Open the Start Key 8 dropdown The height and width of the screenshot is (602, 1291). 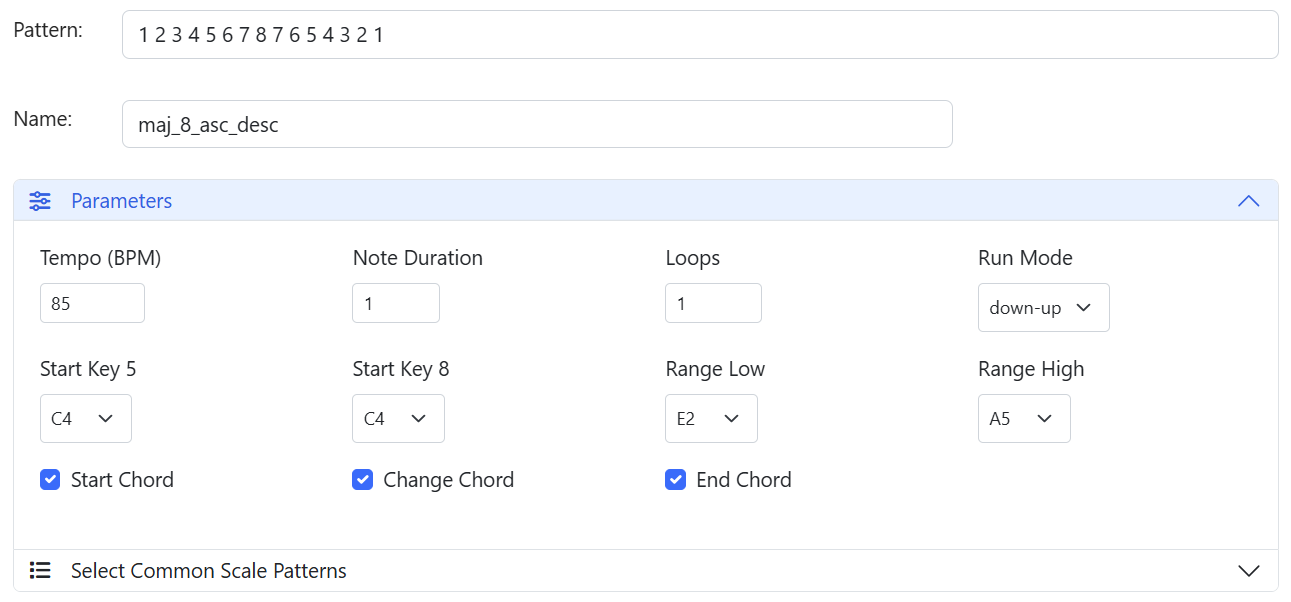coord(398,419)
